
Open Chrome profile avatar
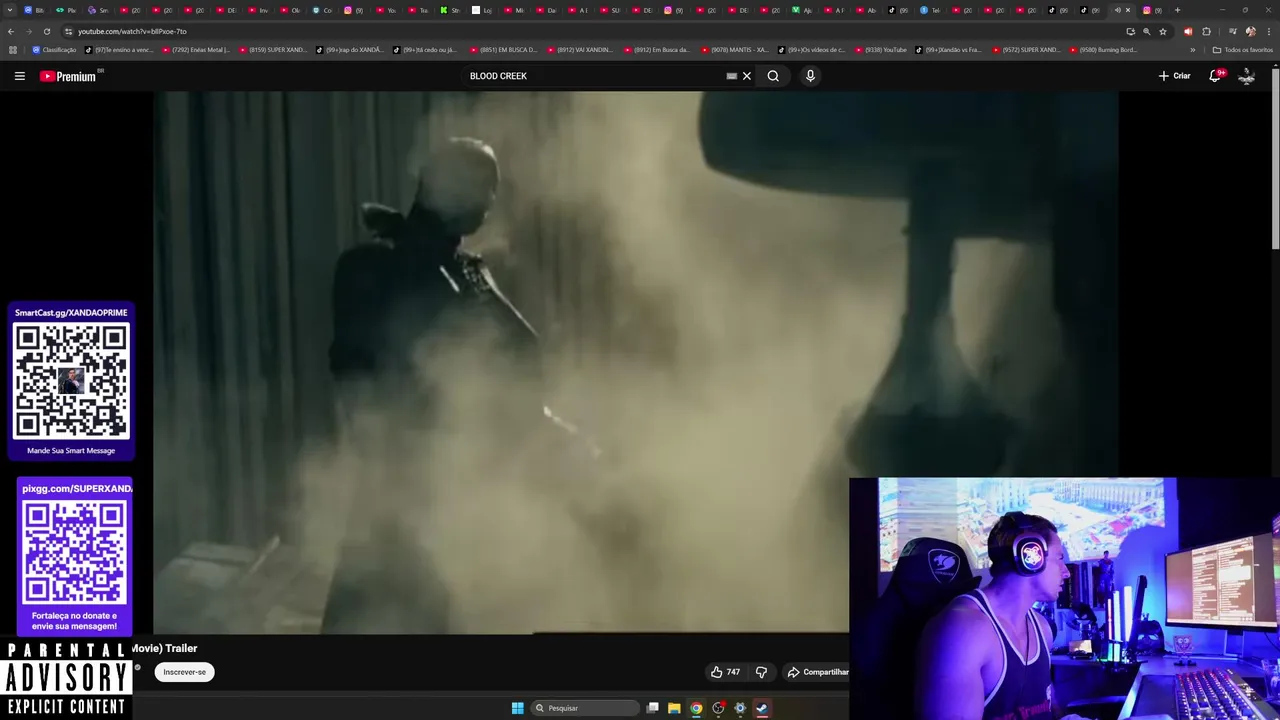(x=1250, y=31)
